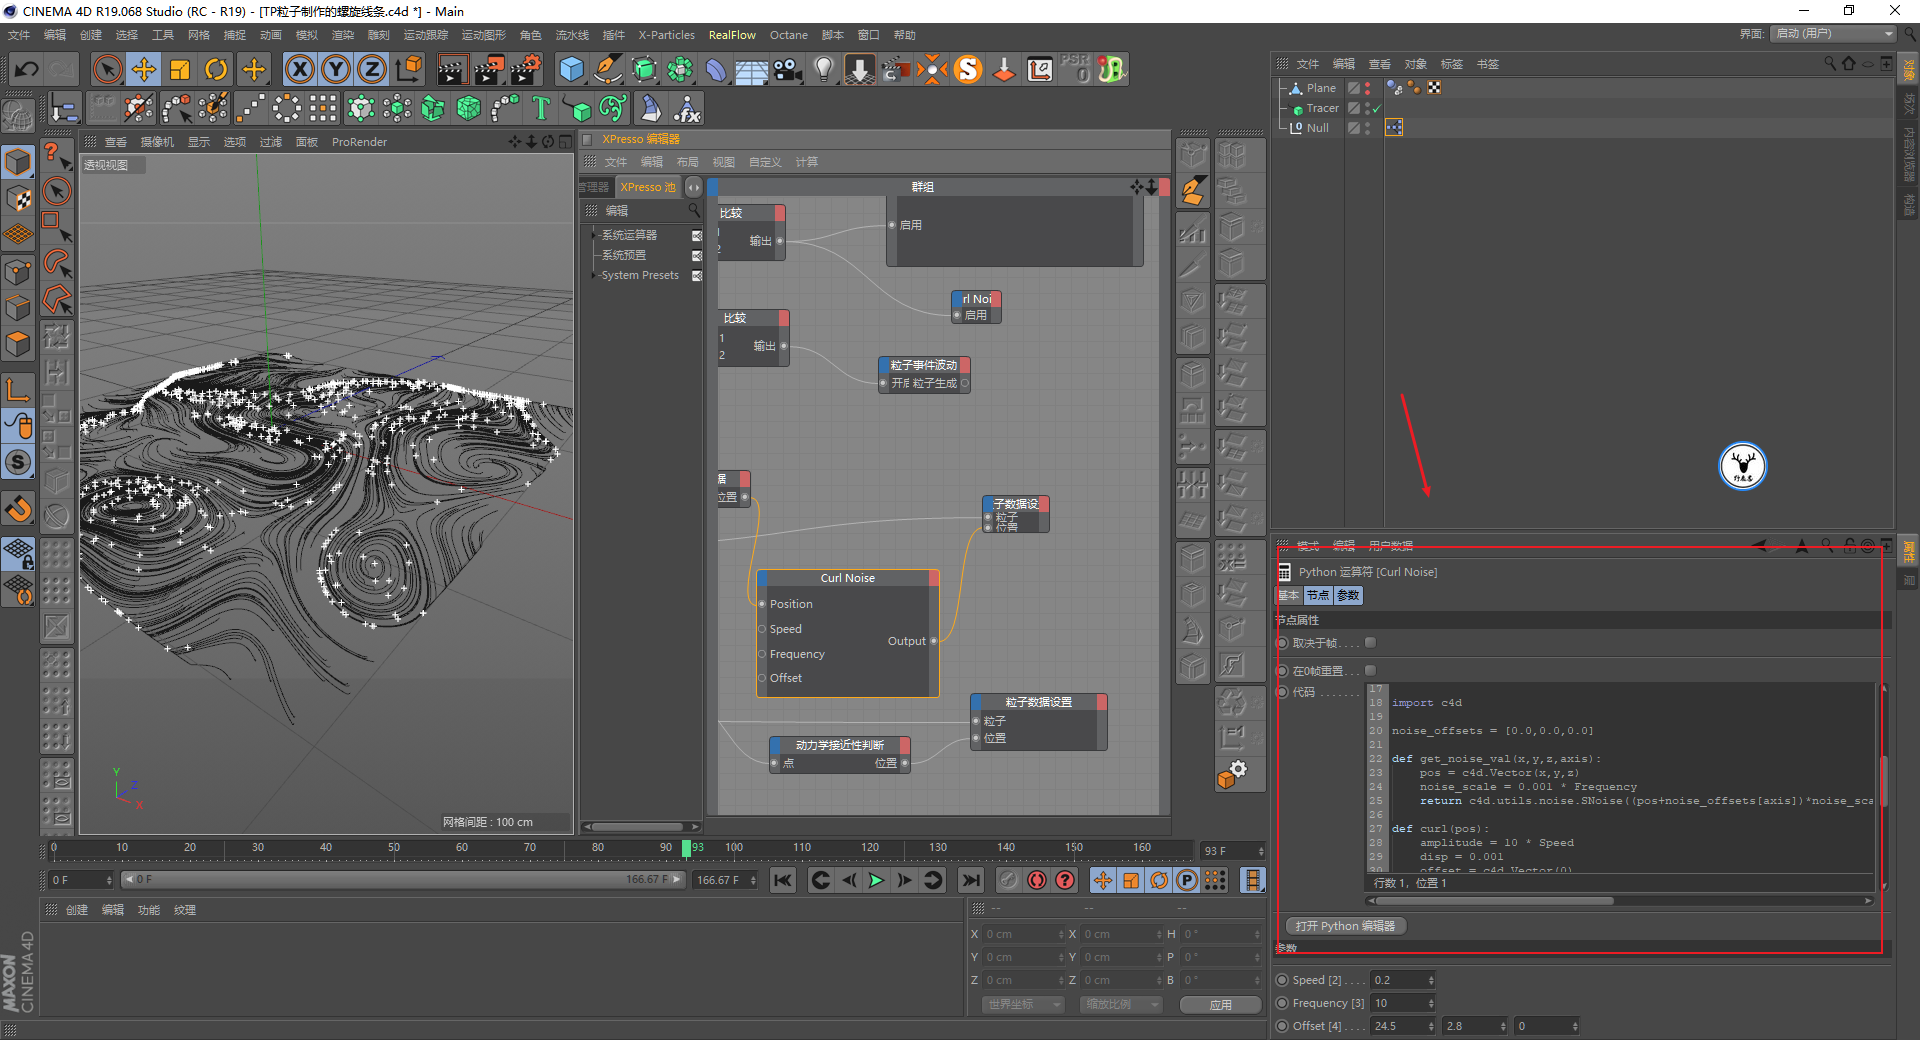Toggle visibility dots for Plane object
The height and width of the screenshot is (1040, 1920).
[1367, 88]
